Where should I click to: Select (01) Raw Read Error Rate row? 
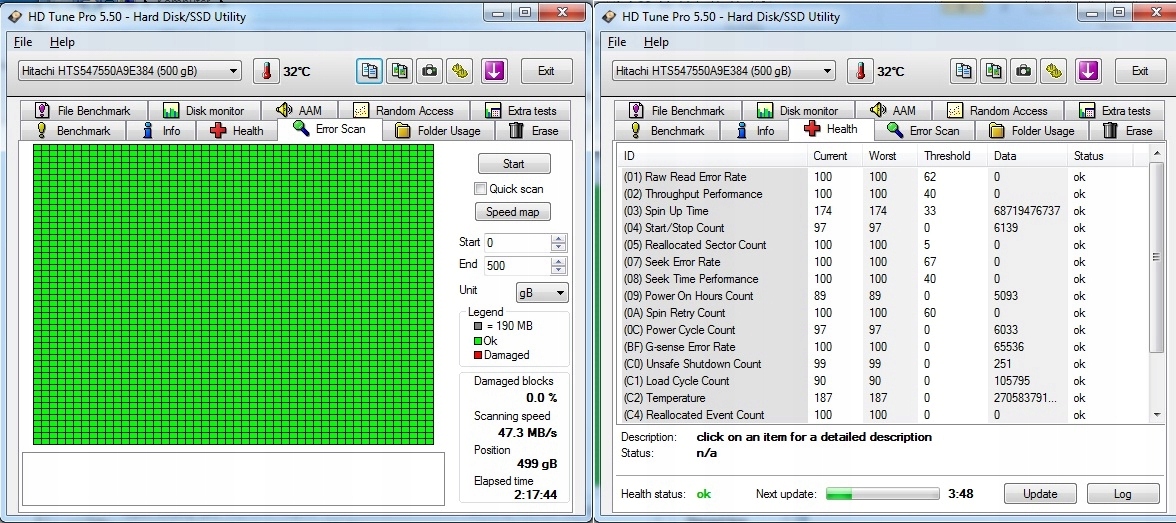(883, 177)
